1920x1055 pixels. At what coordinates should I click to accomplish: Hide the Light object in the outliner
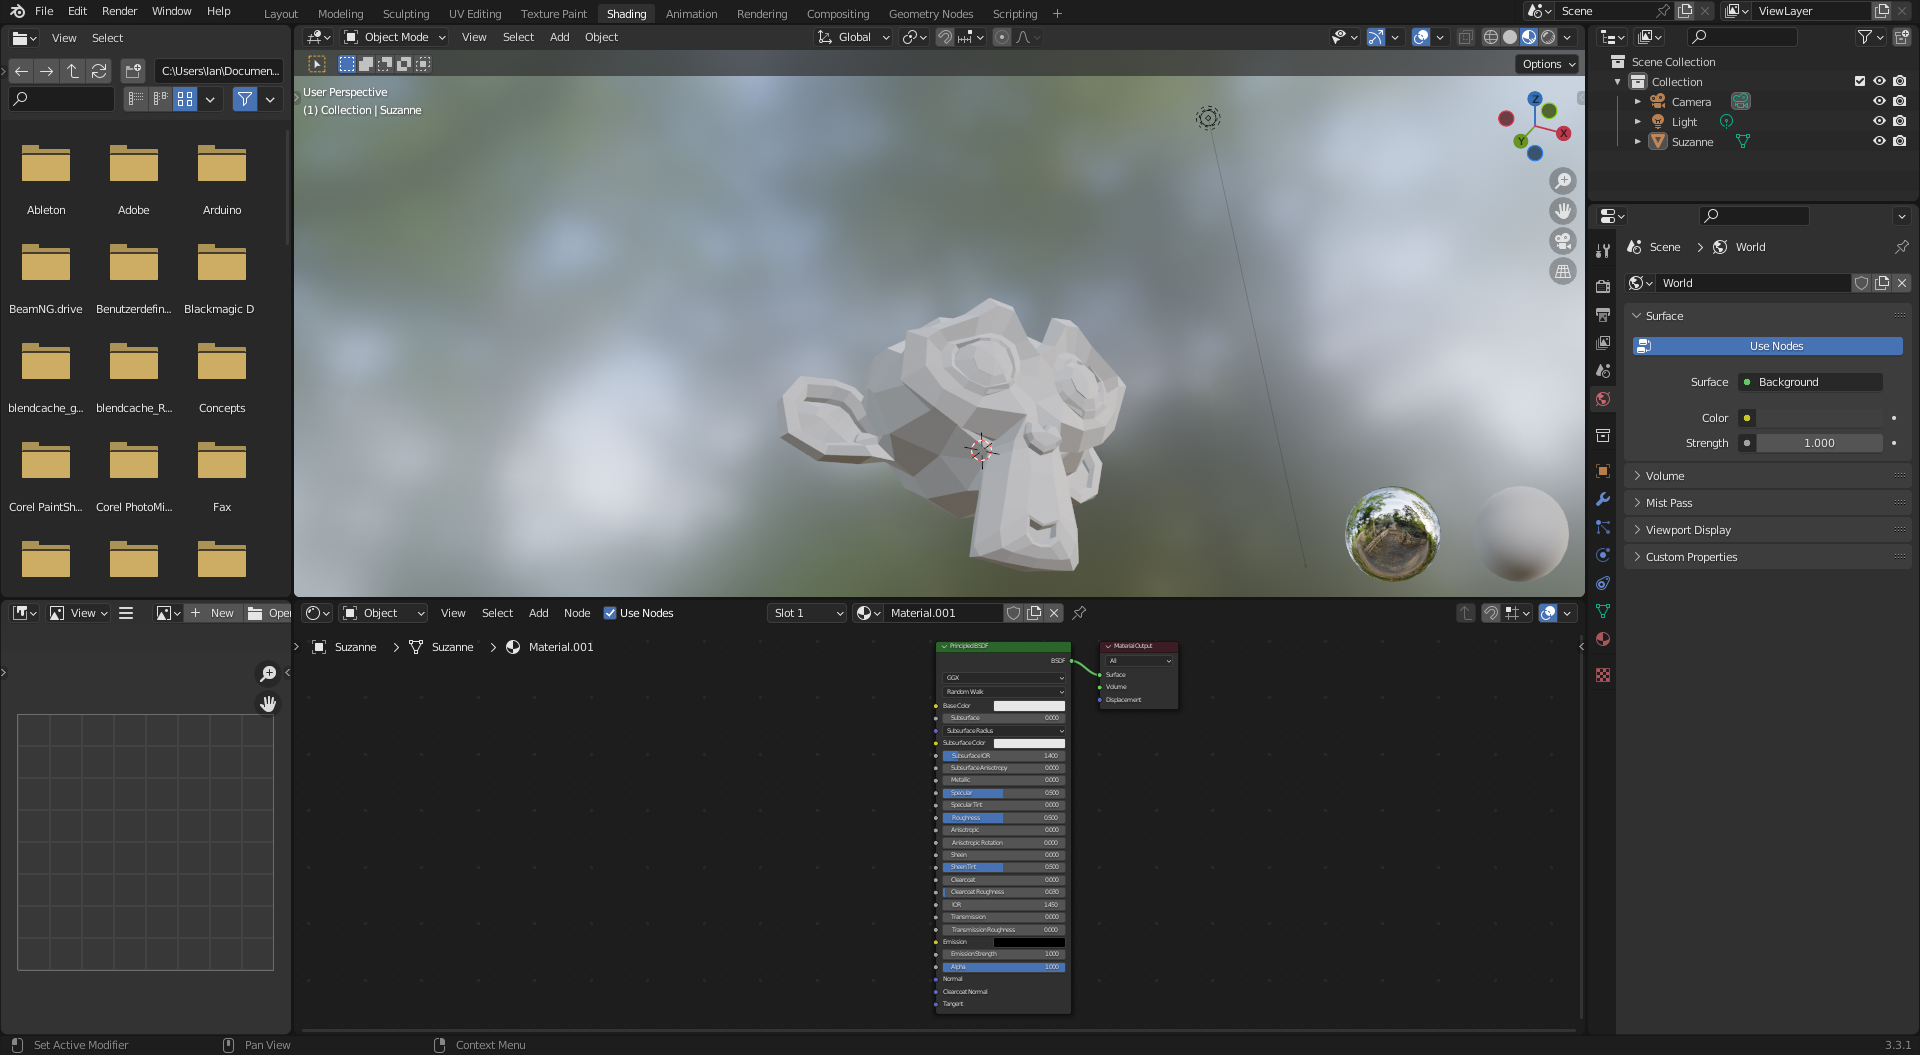coord(1878,121)
